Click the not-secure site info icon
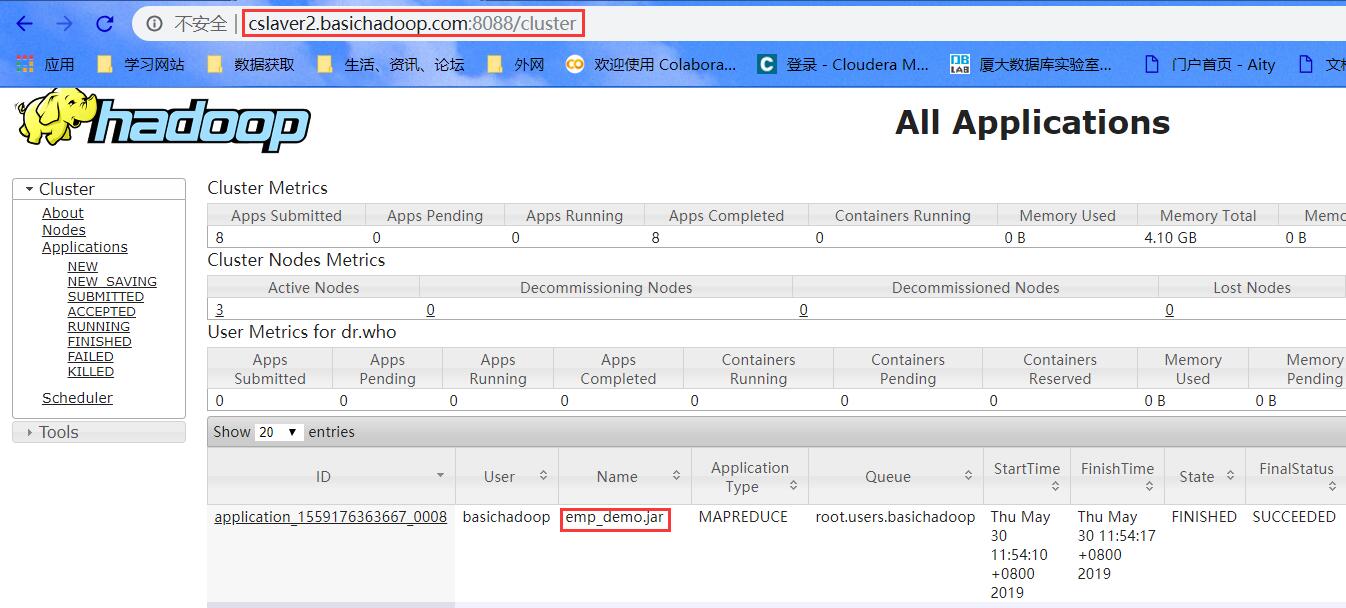The width and height of the screenshot is (1346, 608). [x=153, y=23]
